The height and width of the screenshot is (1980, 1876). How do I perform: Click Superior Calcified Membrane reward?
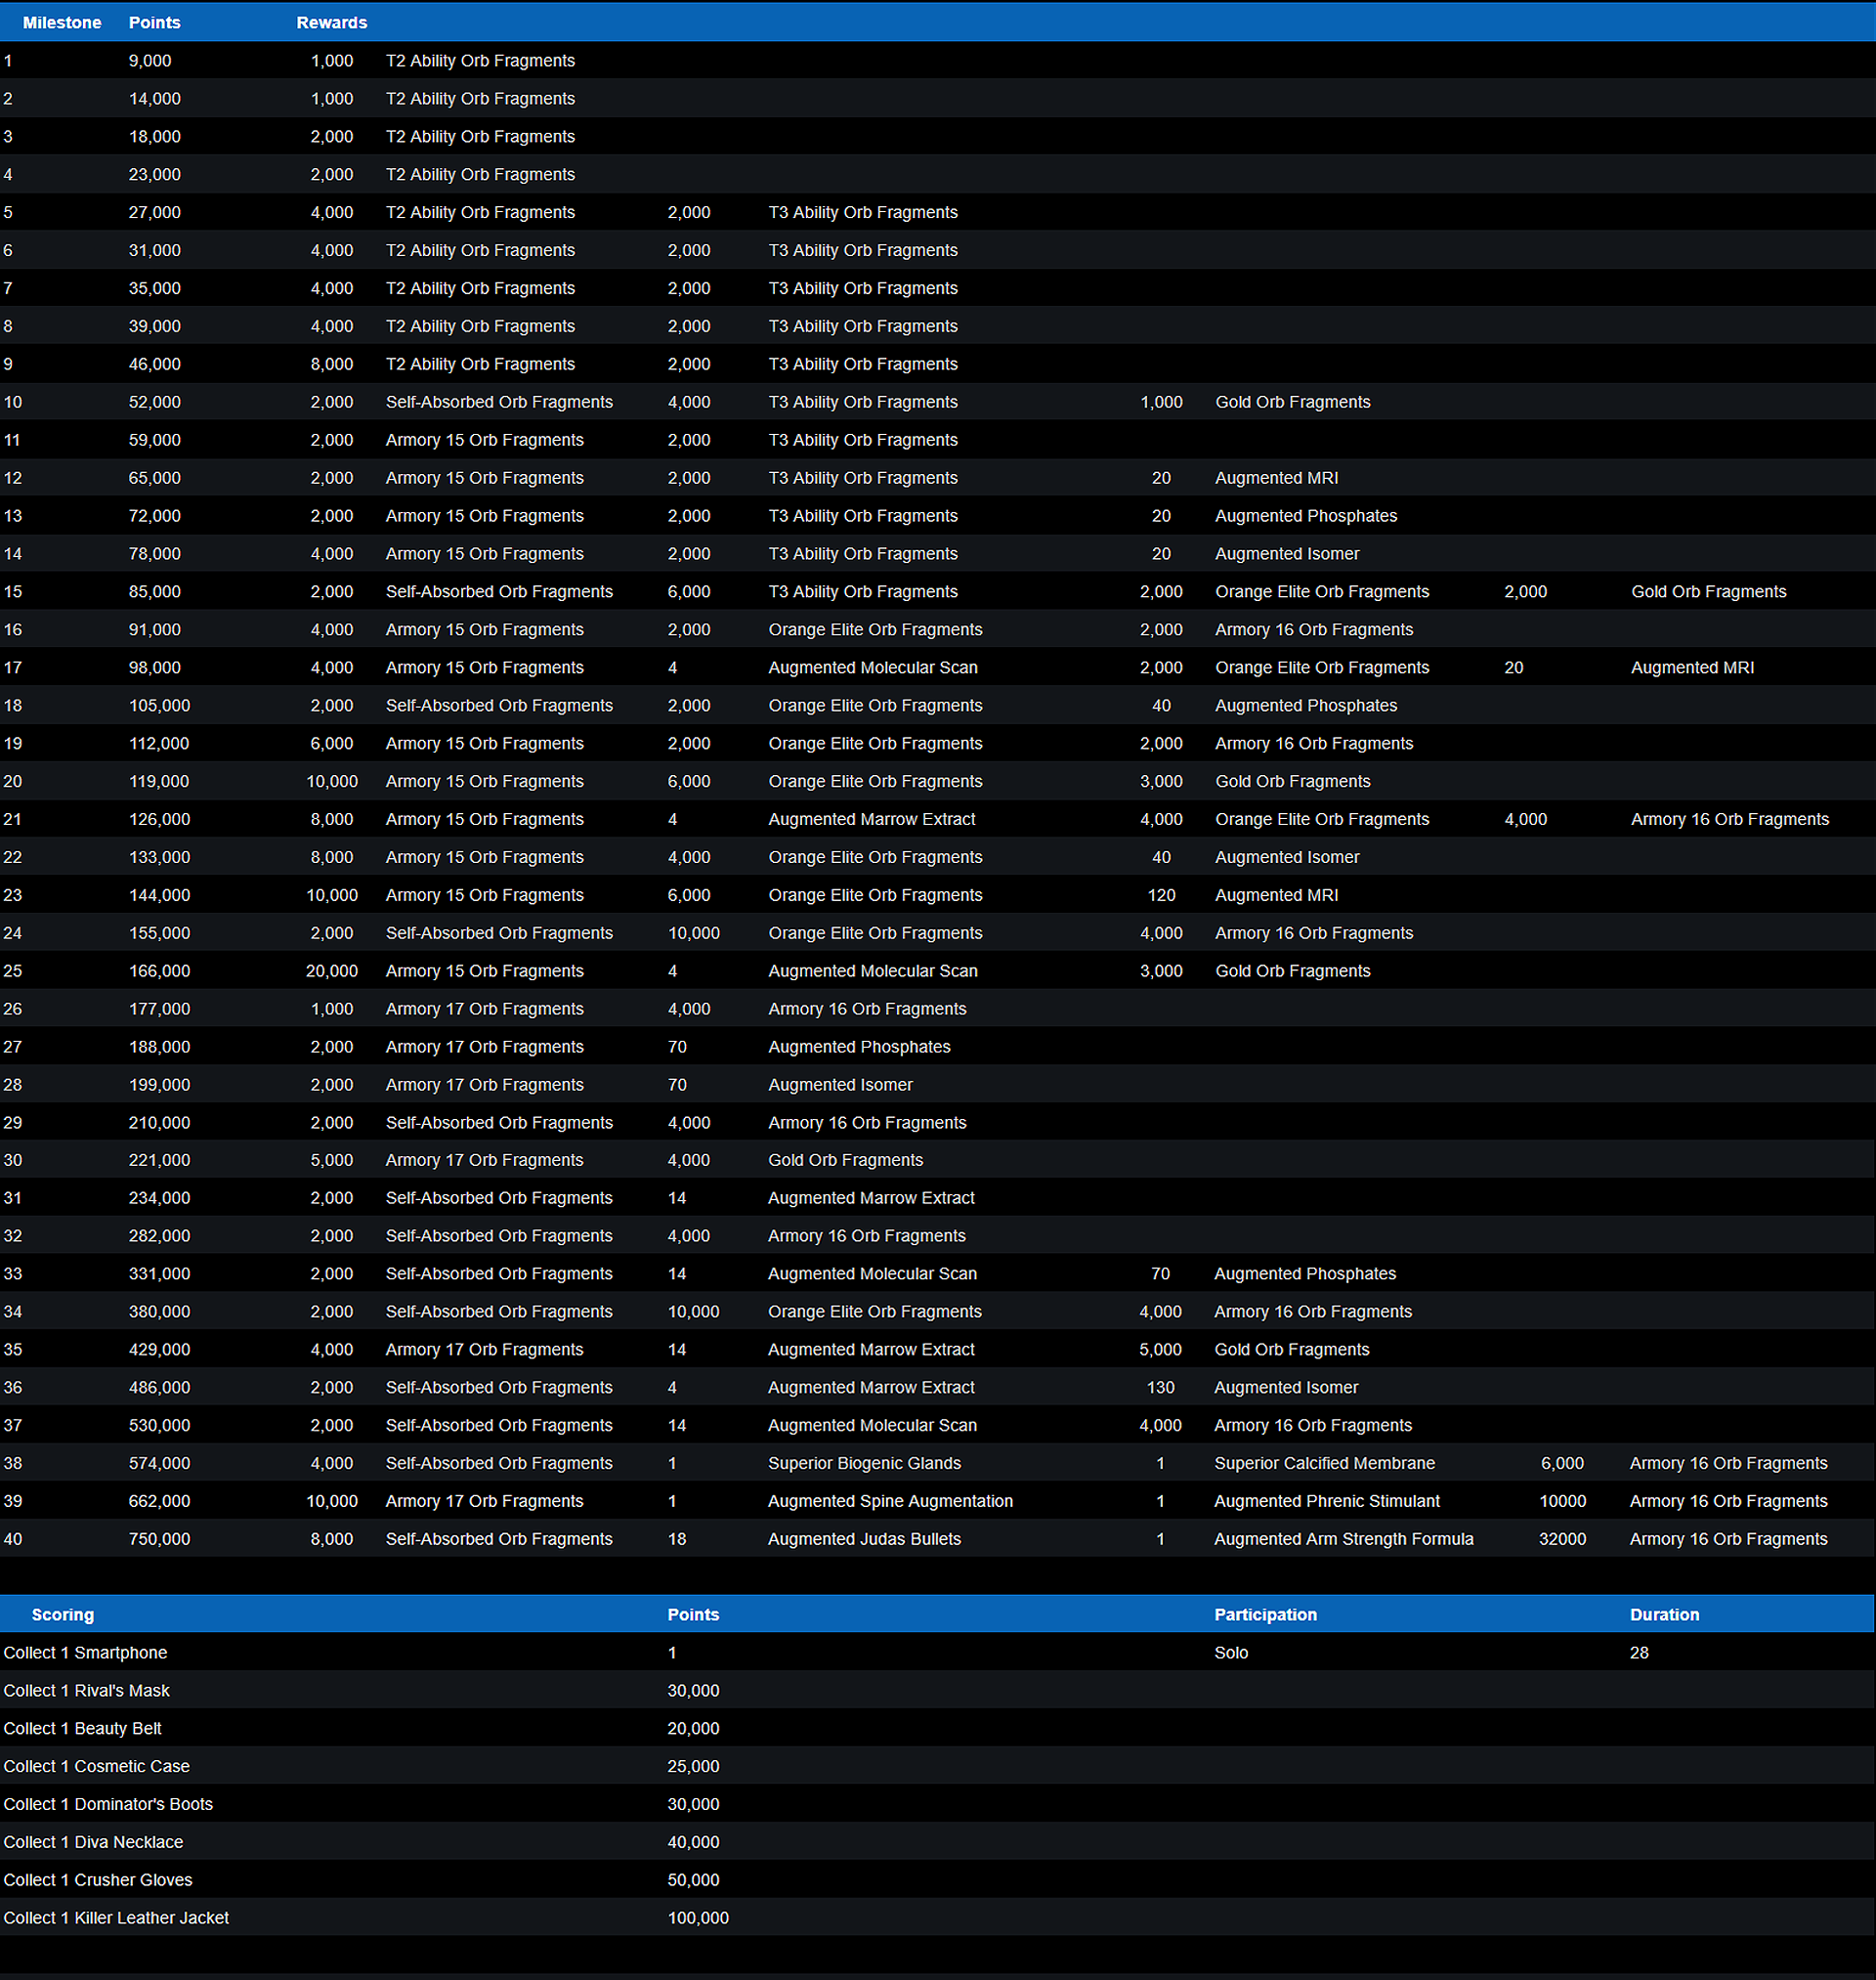click(1323, 1462)
